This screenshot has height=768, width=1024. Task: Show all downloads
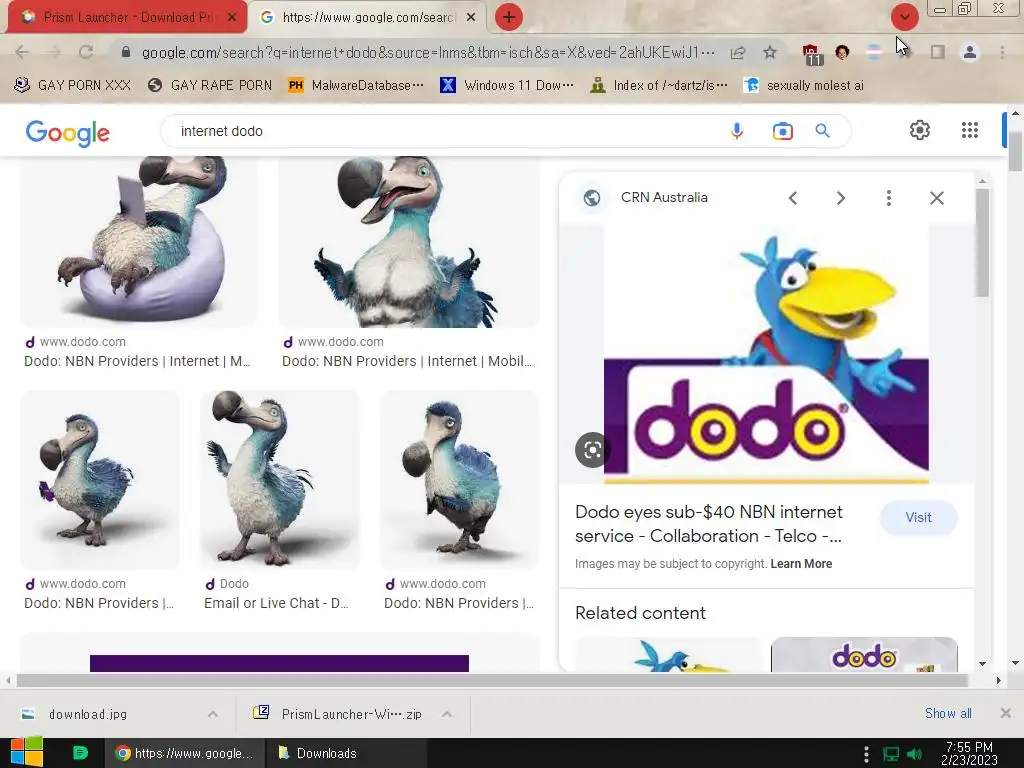[948, 714]
